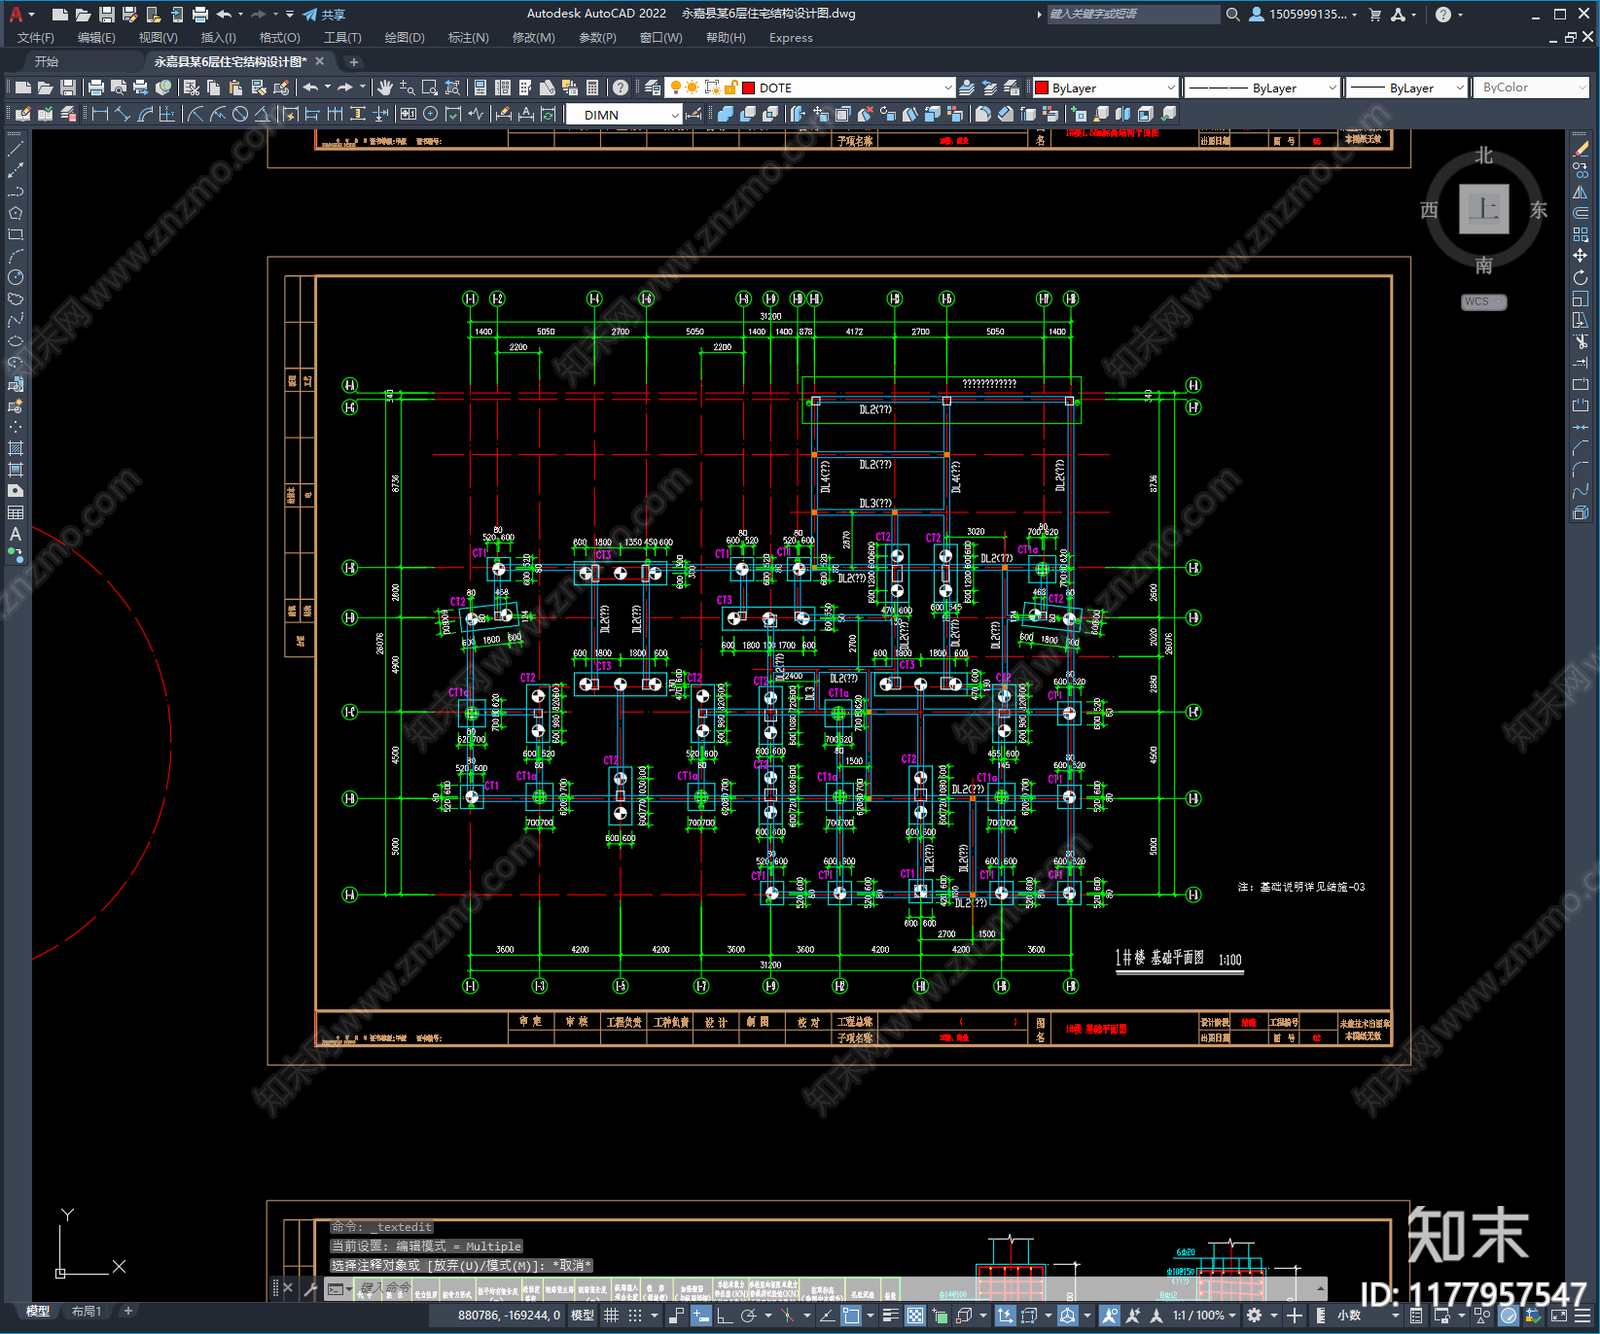Open the DIMN dimension style dropdown

624,115
